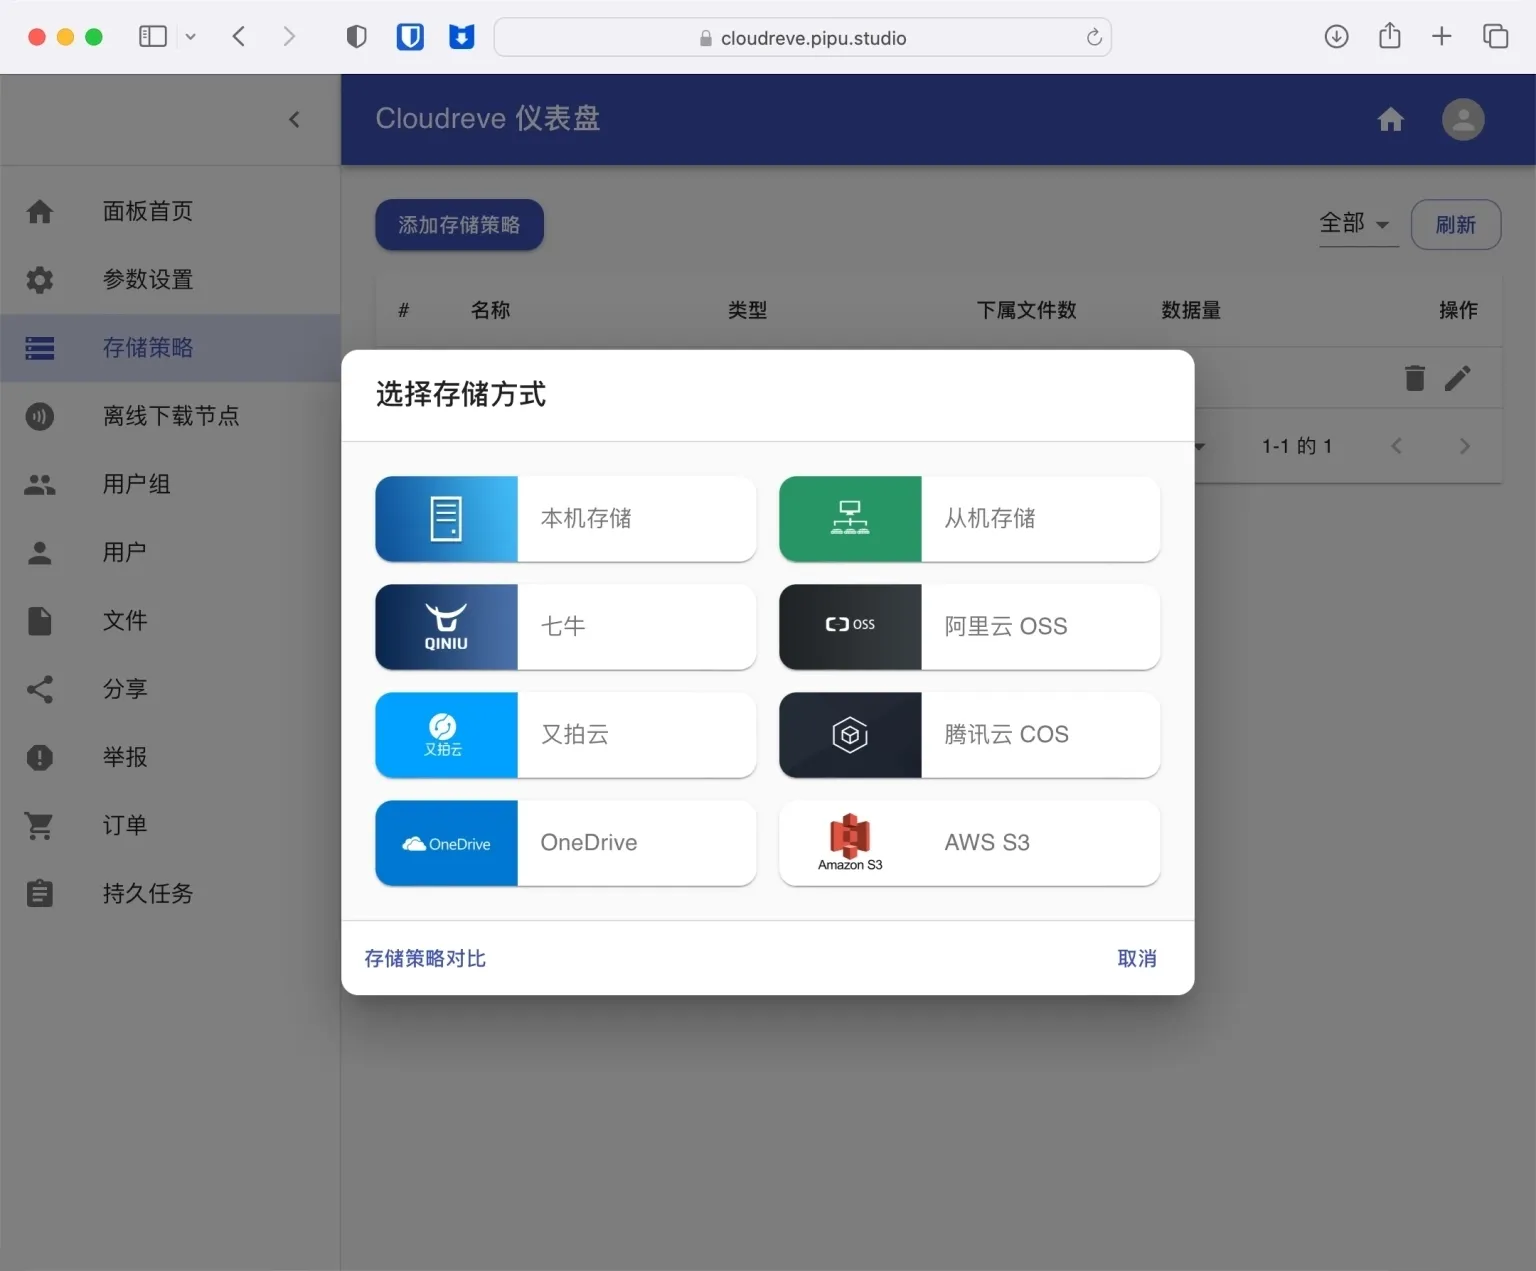The height and width of the screenshot is (1271, 1536).
Task: Refresh the list with 刷新 button
Action: 1456,225
